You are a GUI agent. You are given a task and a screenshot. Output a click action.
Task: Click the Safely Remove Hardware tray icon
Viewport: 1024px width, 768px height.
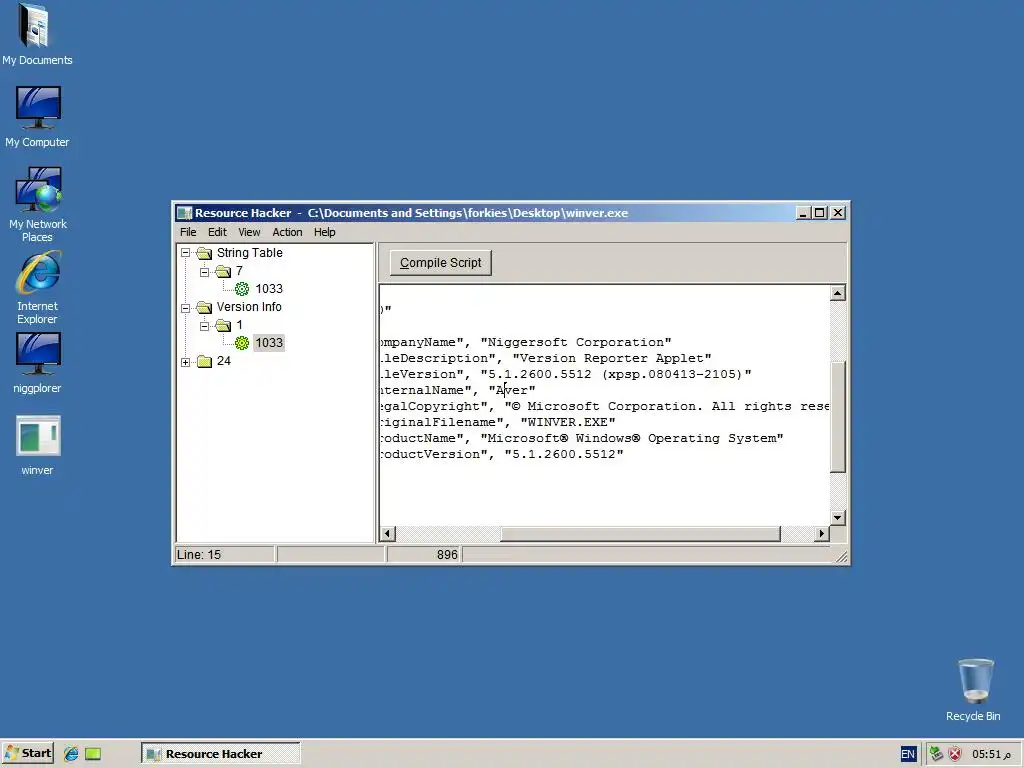[x=936, y=754]
